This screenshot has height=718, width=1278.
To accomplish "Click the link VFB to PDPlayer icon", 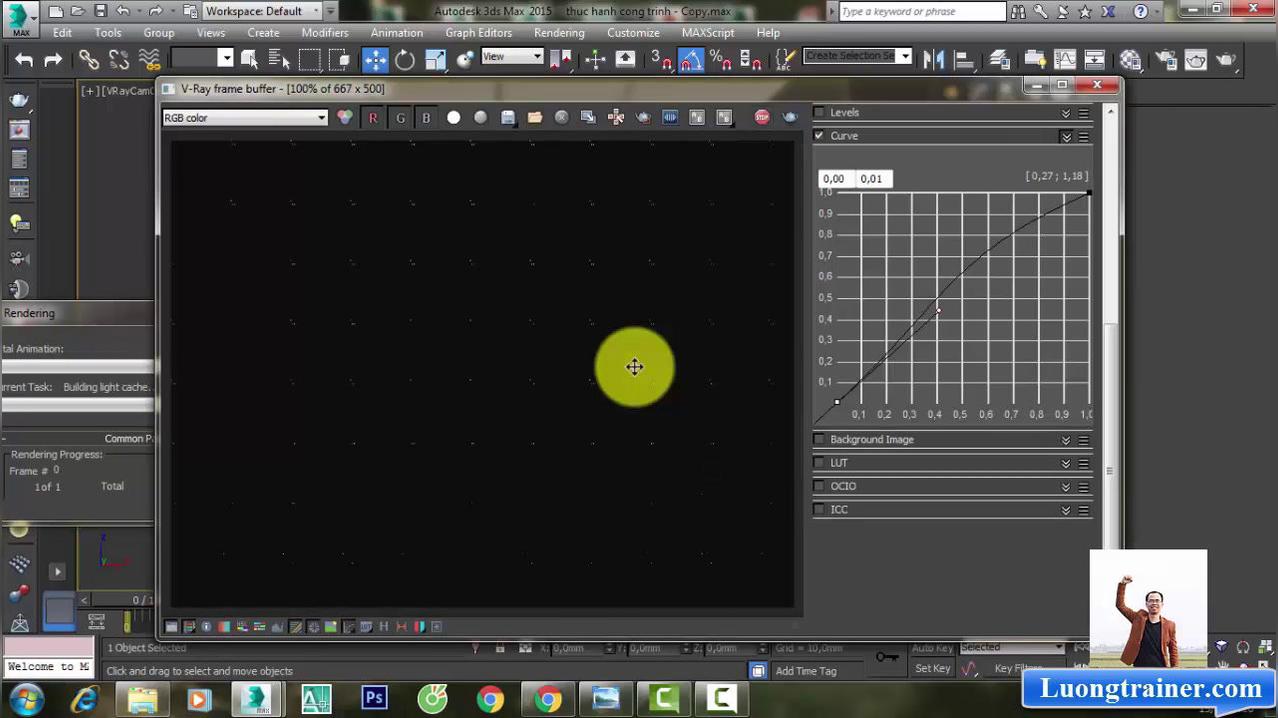I will tap(670, 118).
